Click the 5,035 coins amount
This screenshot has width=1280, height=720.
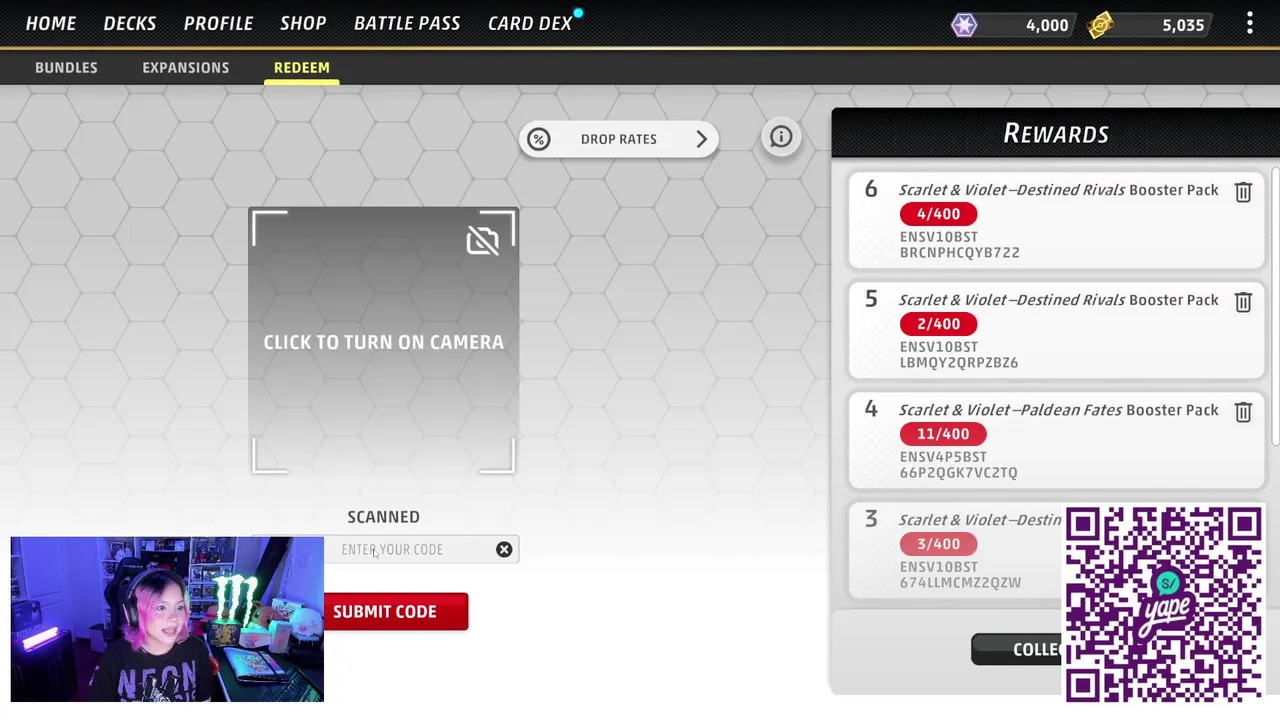[x=1183, y=25]
